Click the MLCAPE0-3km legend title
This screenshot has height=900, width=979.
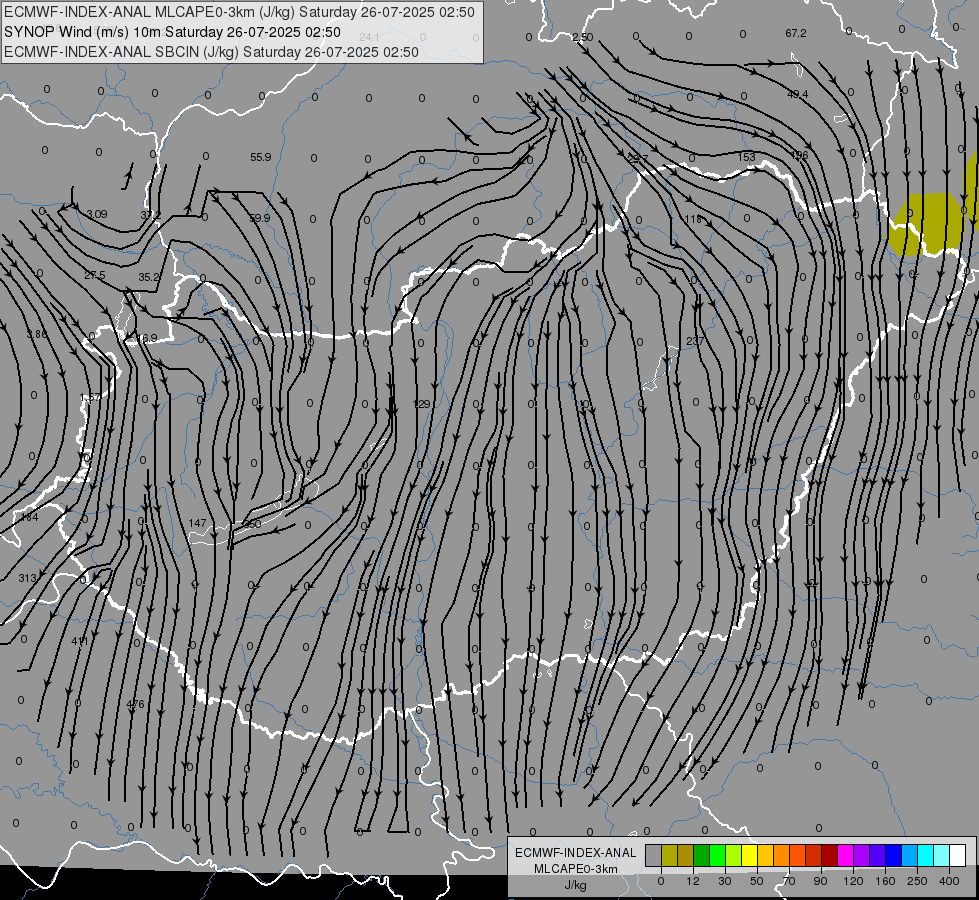click(576, 869)
